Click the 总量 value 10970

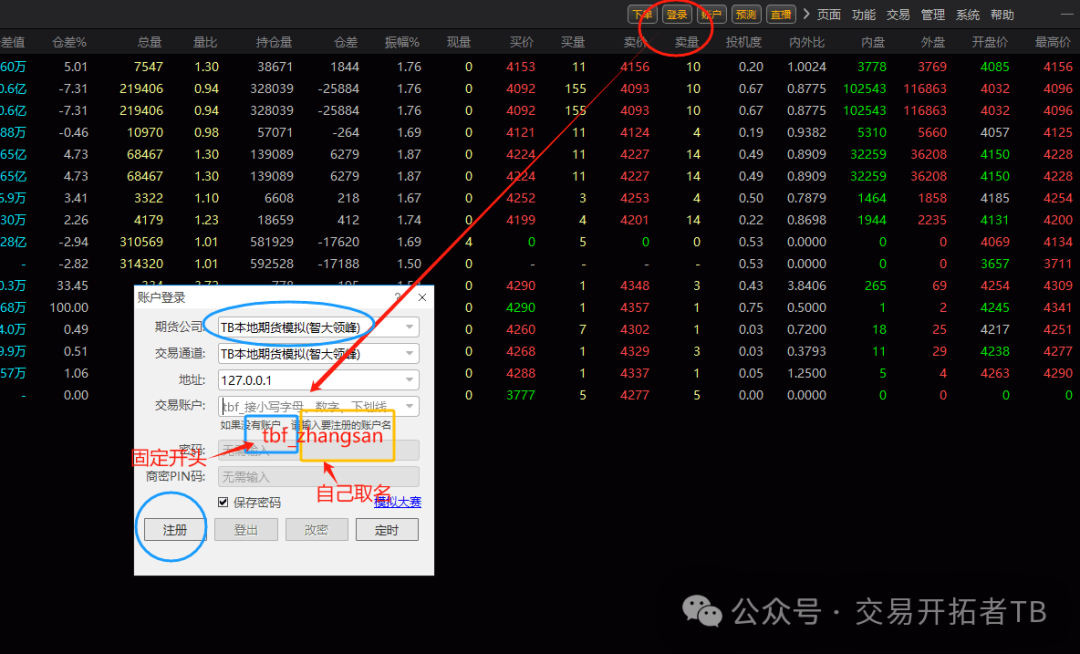145,132
